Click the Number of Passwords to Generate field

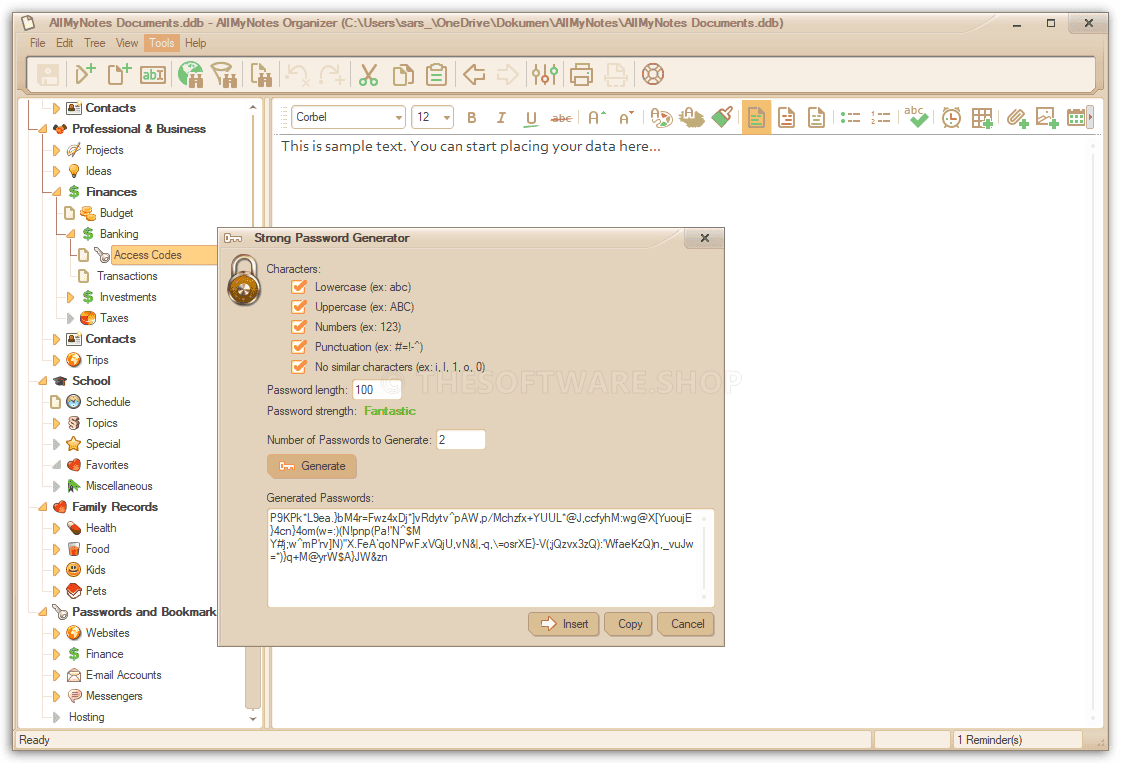tap(461, 440)
